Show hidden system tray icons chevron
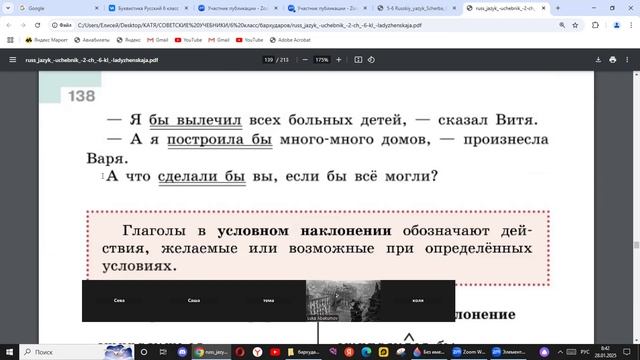640x360 pixels. click(x=560, y=352)
